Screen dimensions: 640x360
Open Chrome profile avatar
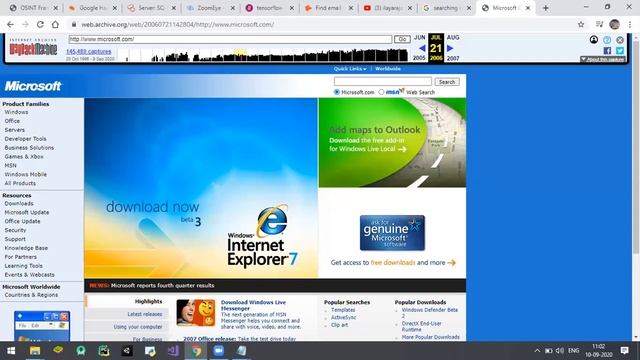pos(614,24)
